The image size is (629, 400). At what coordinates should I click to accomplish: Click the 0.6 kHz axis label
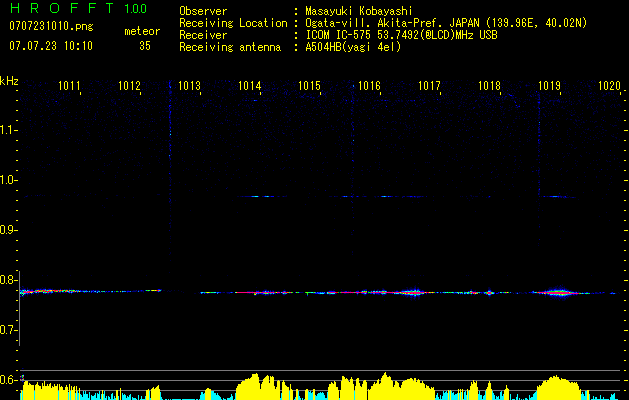pos(7,380)
